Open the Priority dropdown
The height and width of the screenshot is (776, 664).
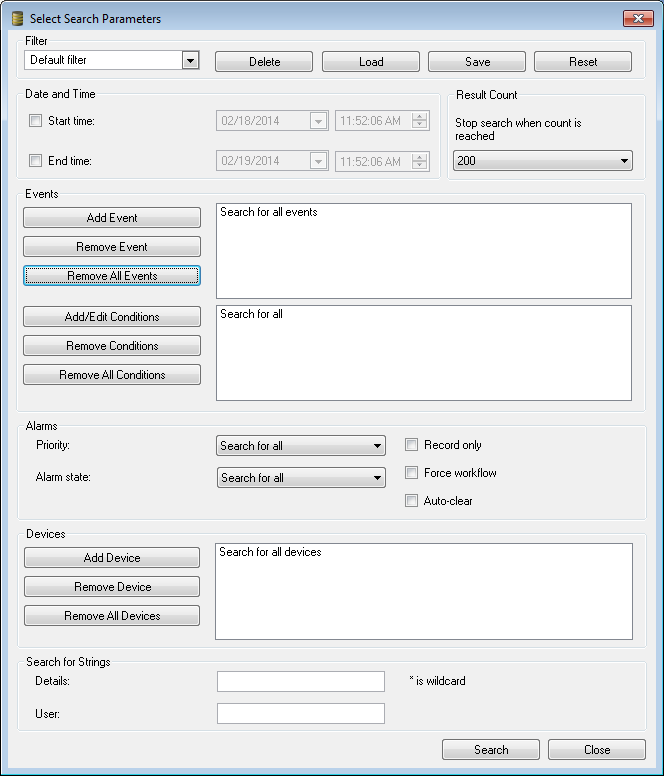(301, 446)
